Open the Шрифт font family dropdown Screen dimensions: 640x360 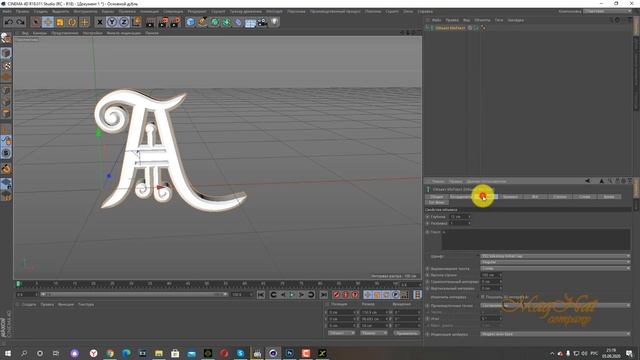pos(555,256)
